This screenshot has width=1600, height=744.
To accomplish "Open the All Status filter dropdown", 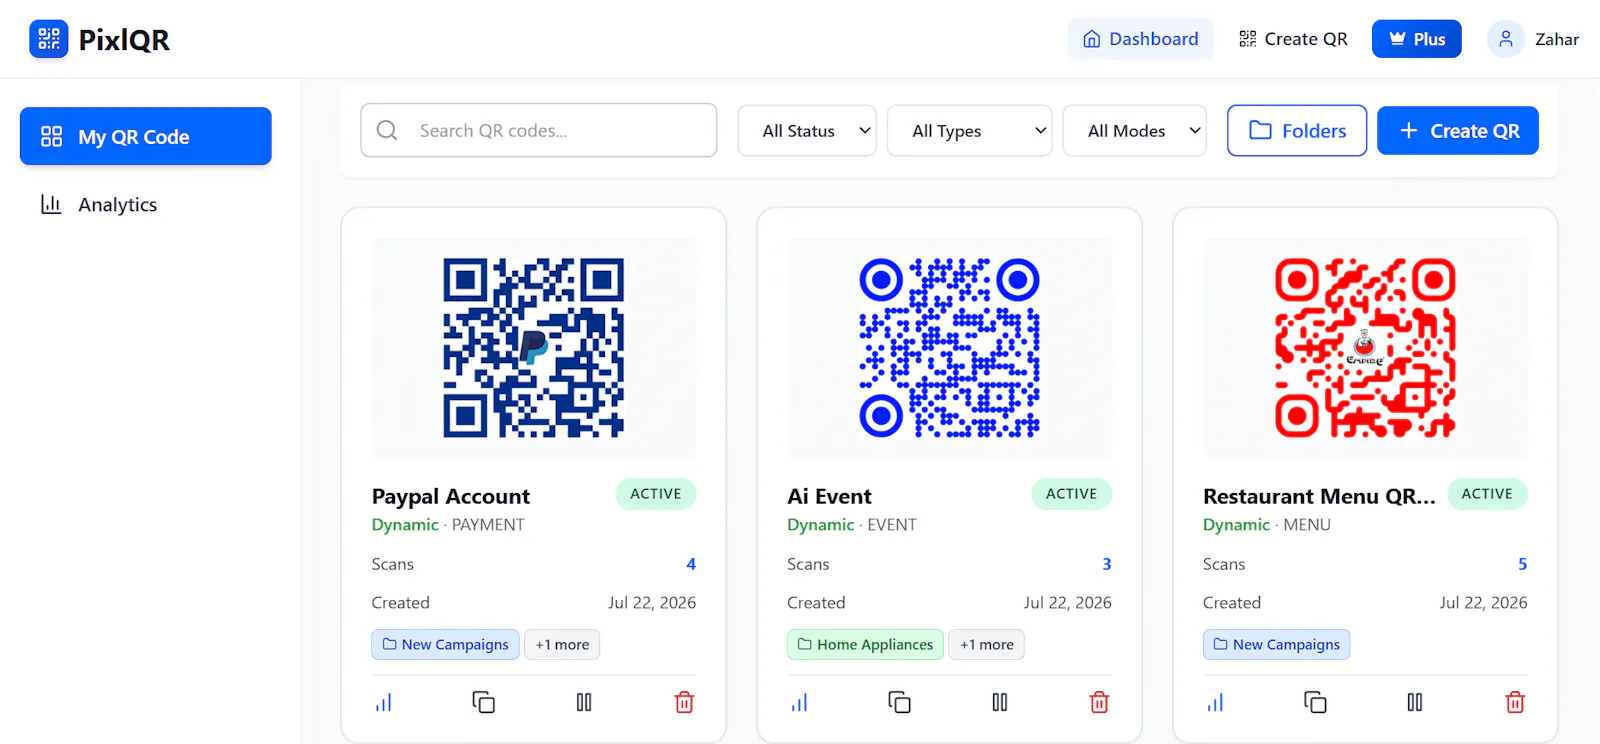I will click(807, 131).
